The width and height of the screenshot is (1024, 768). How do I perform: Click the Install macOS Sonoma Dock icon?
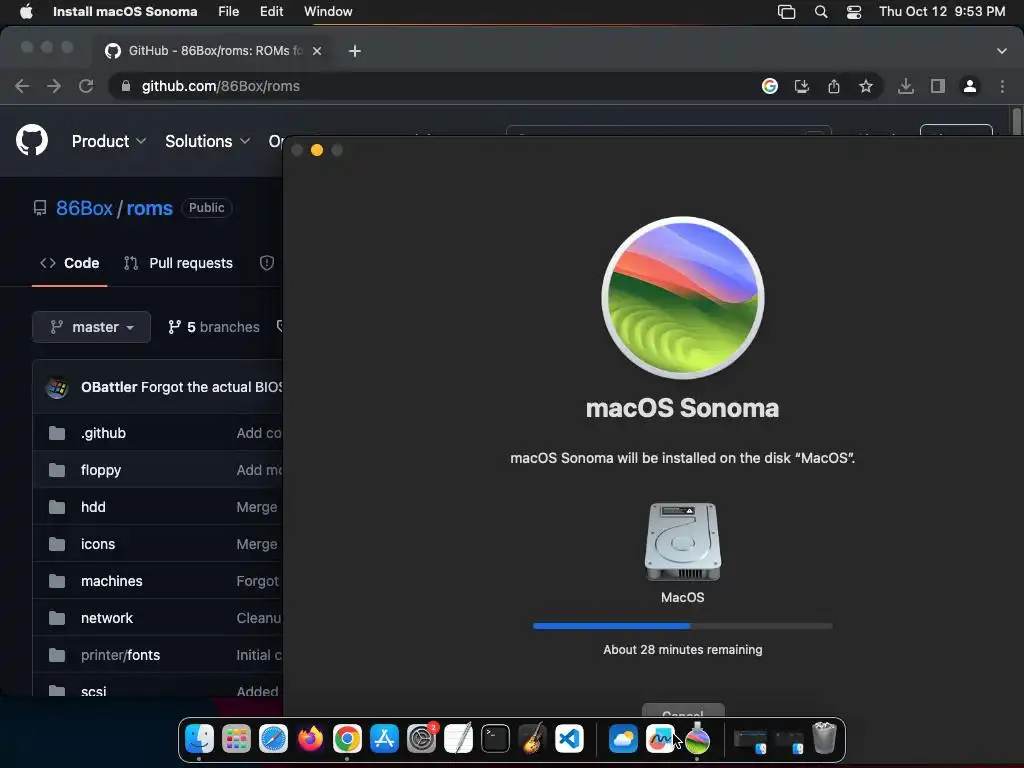[x=697, y=739]
